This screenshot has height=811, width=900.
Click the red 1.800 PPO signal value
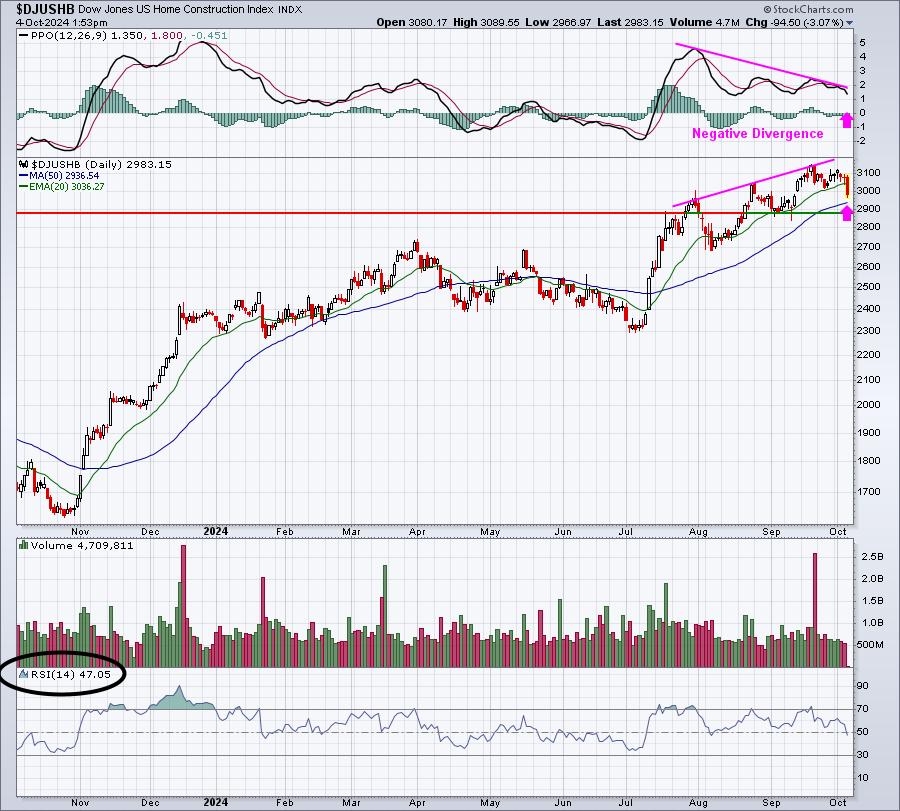click(x=166, y=36)
